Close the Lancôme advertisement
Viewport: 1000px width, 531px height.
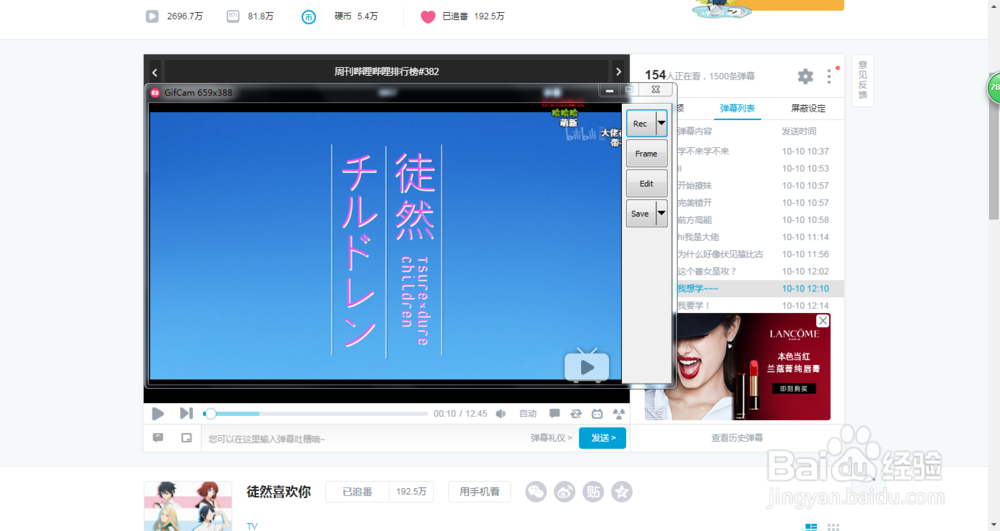coord(823,321)
